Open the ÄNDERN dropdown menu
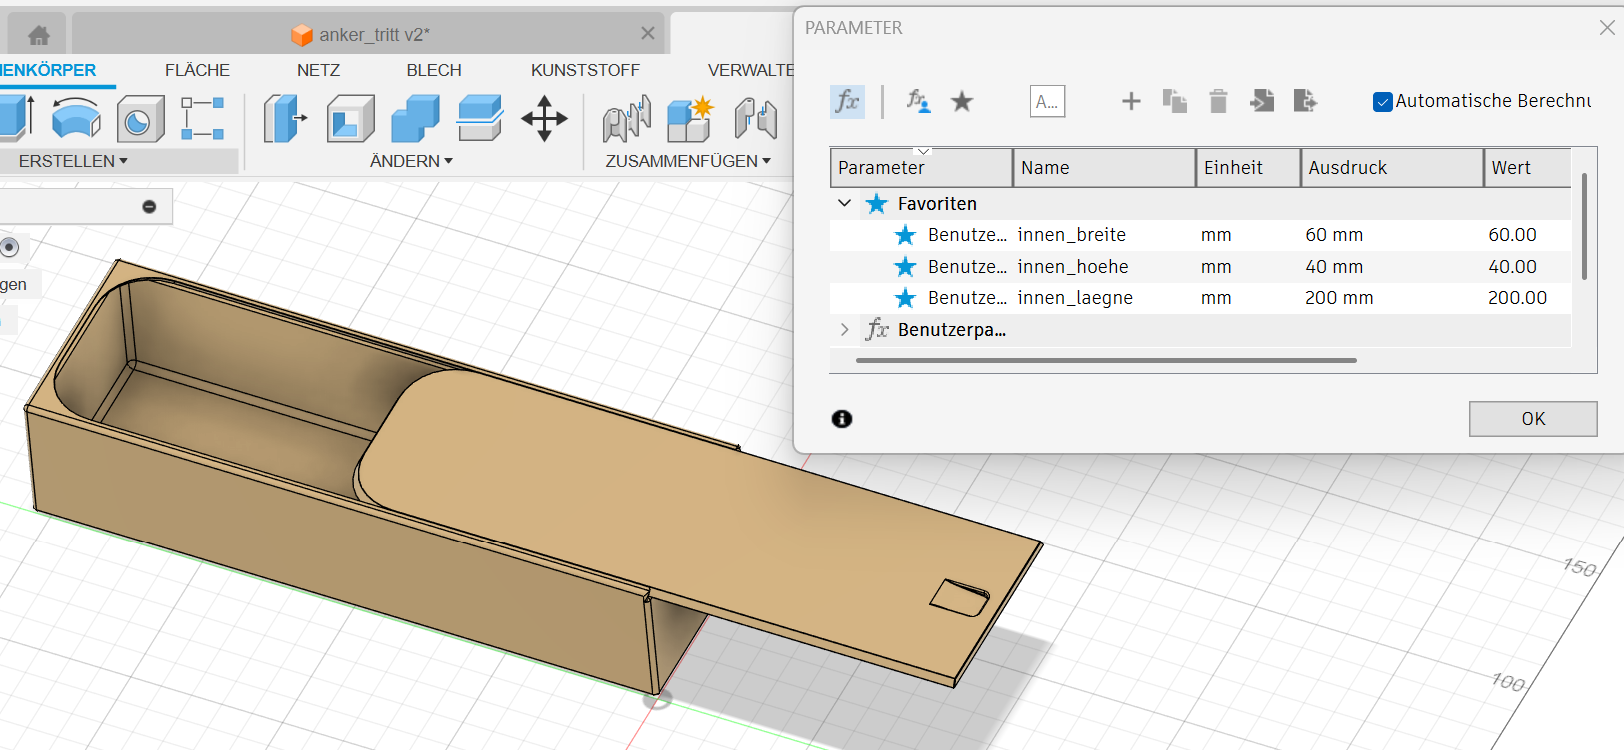1624x750 pixels. click(x=411, y=161)
